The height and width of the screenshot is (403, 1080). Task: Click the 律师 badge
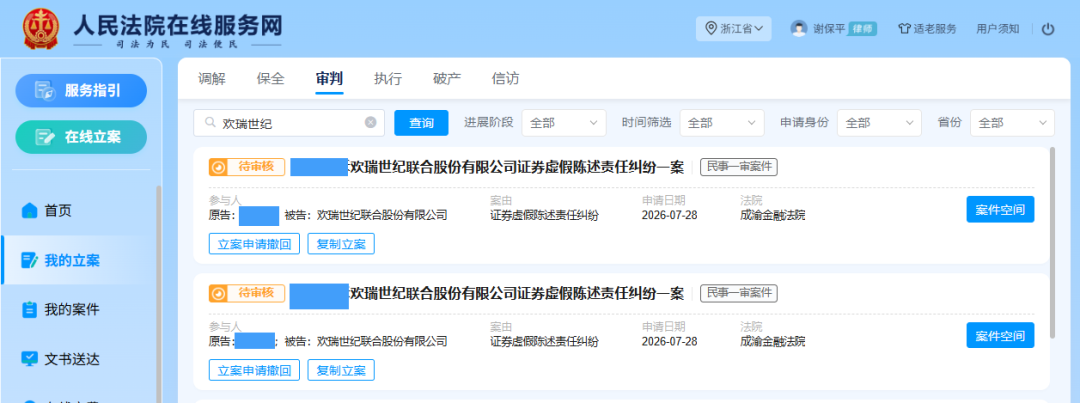point(862,29)
